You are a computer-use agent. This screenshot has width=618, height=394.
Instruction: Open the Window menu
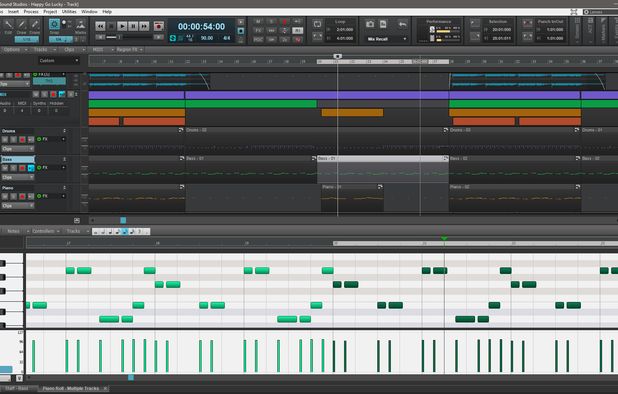[89, 12]
